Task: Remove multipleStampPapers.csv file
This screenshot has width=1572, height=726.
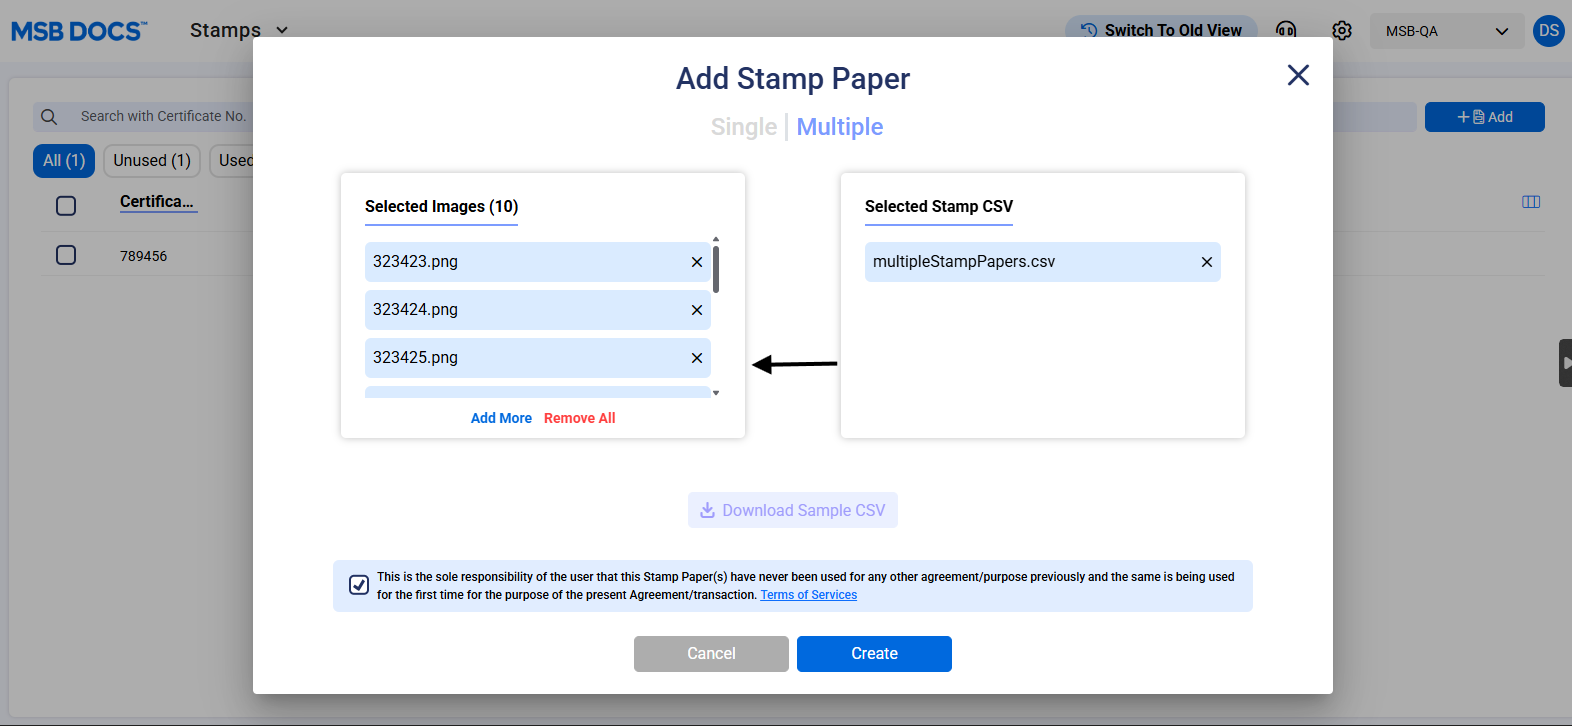Action: (x=1206, y=262)
